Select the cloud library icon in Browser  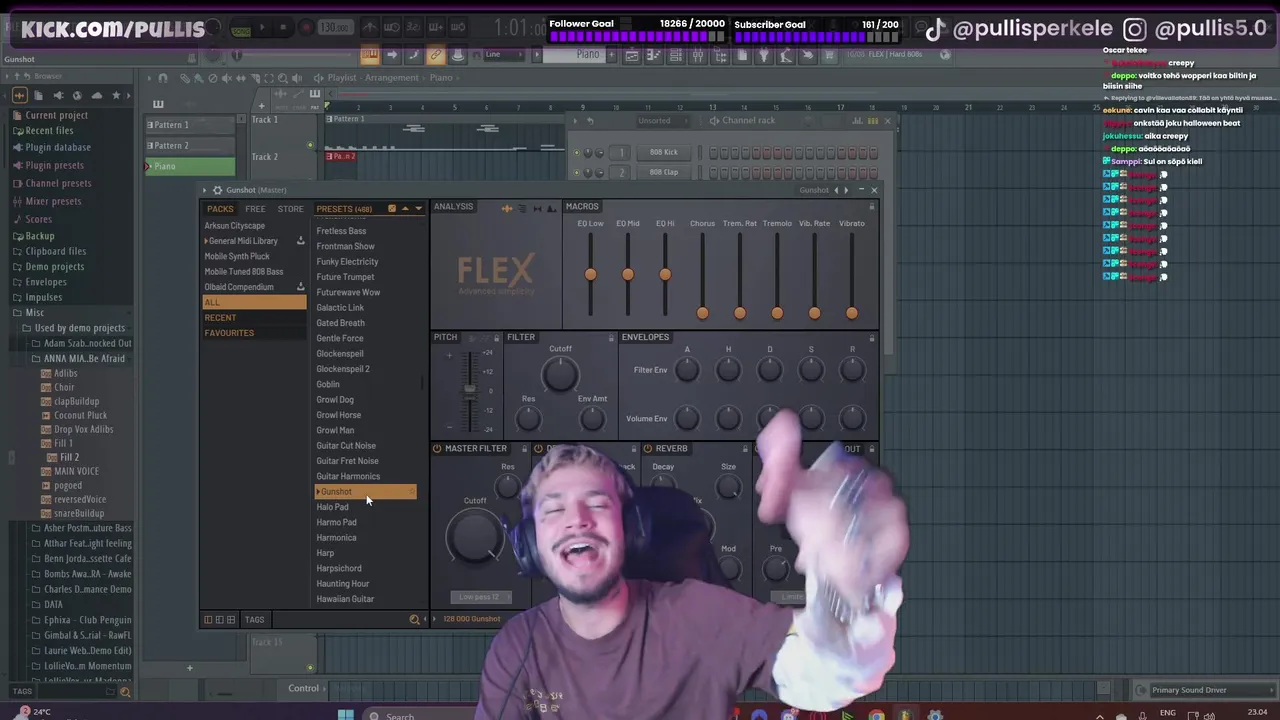click(96, 95)
